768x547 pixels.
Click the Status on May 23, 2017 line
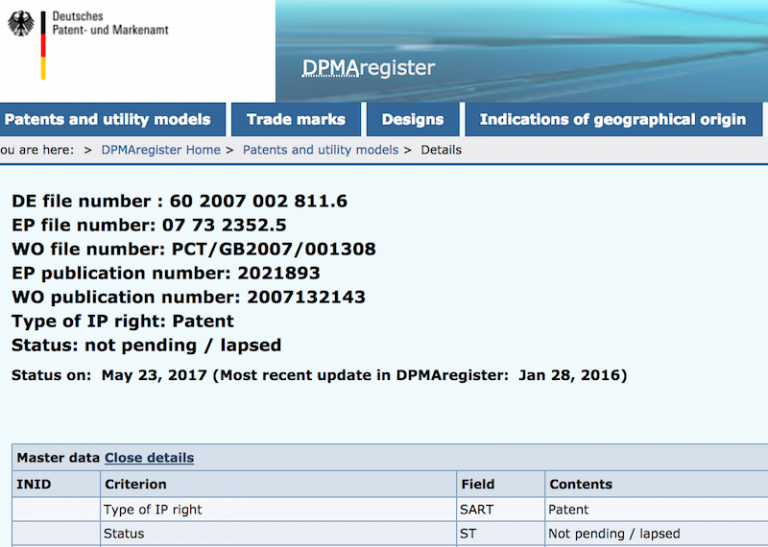pyautogui.click(x=319, y=376)
